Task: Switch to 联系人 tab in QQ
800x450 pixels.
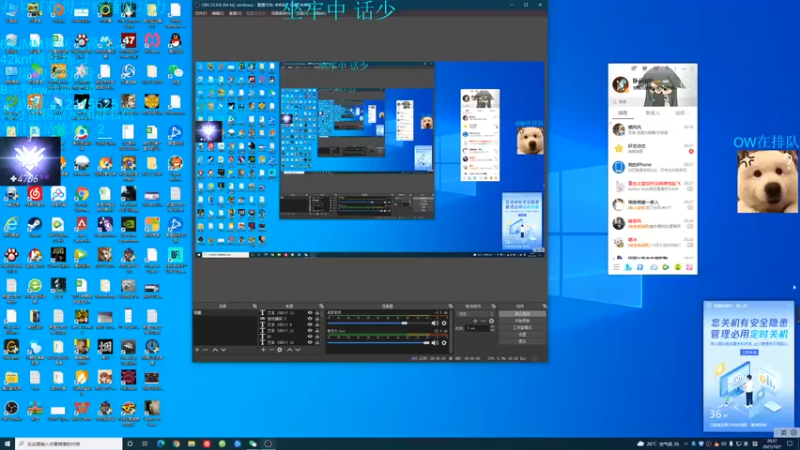Action: tap(653, 113)
